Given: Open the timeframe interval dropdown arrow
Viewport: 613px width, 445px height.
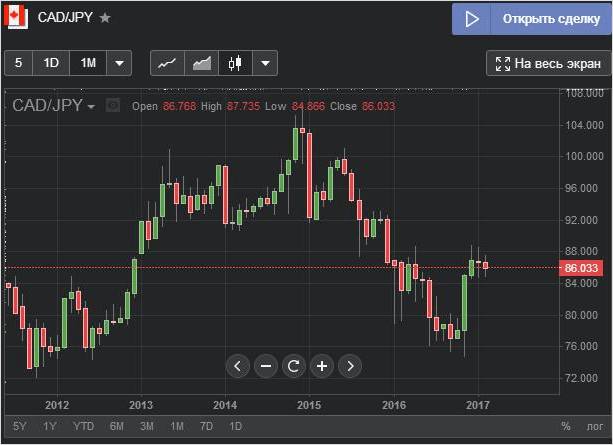Looking at the screenshot, I should click(120, 63).
